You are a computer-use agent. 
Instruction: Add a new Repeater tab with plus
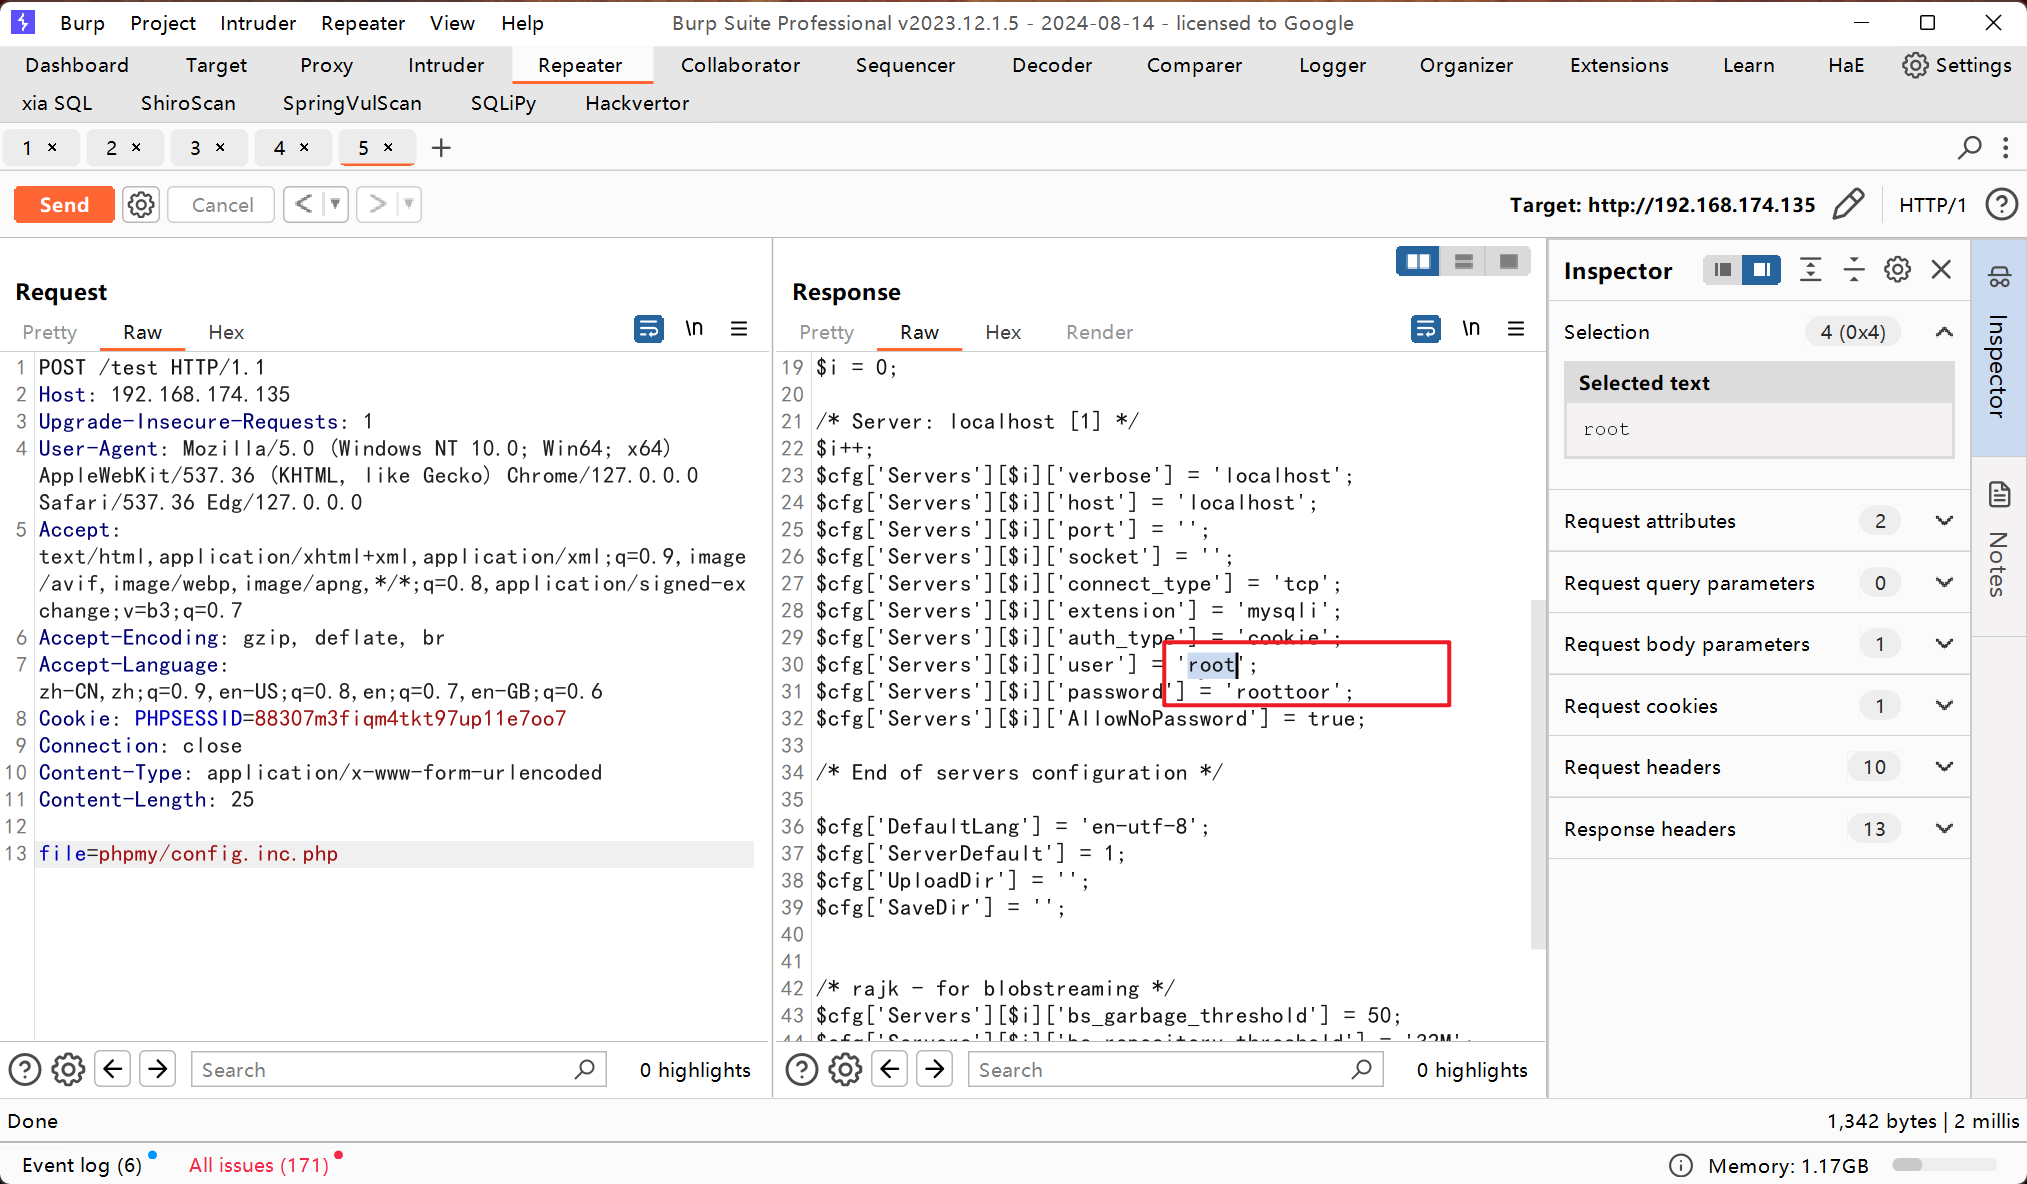pyautogui.click(x=441, y=148)
